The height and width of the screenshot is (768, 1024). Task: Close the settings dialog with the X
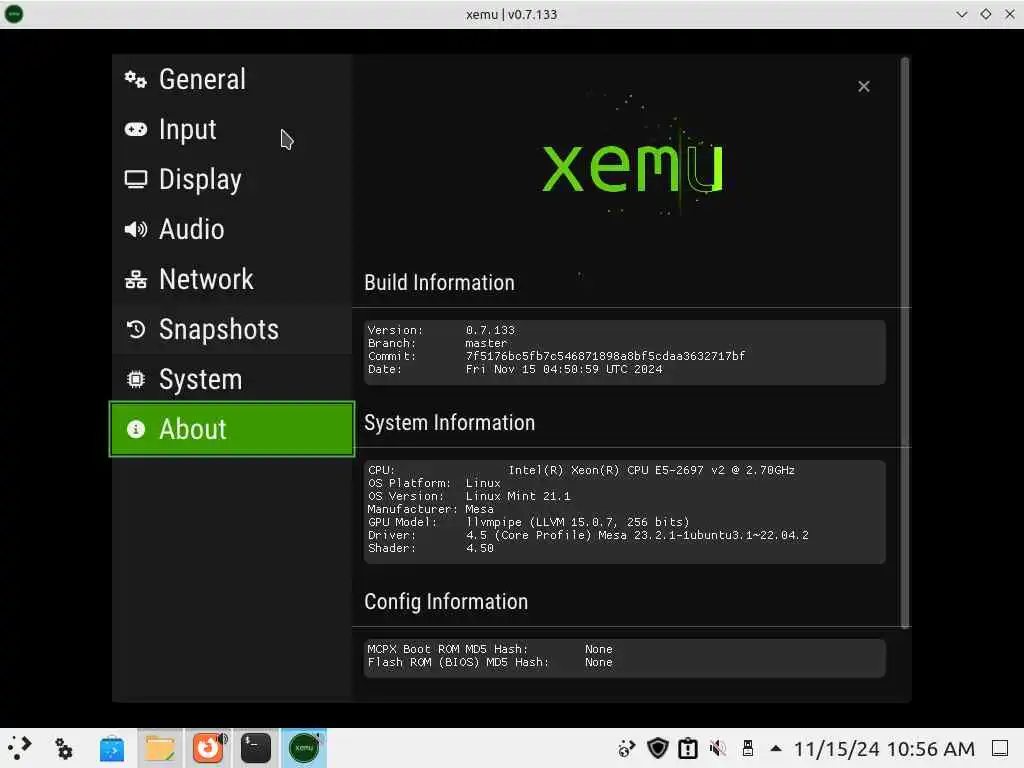(x=863, y=86)
